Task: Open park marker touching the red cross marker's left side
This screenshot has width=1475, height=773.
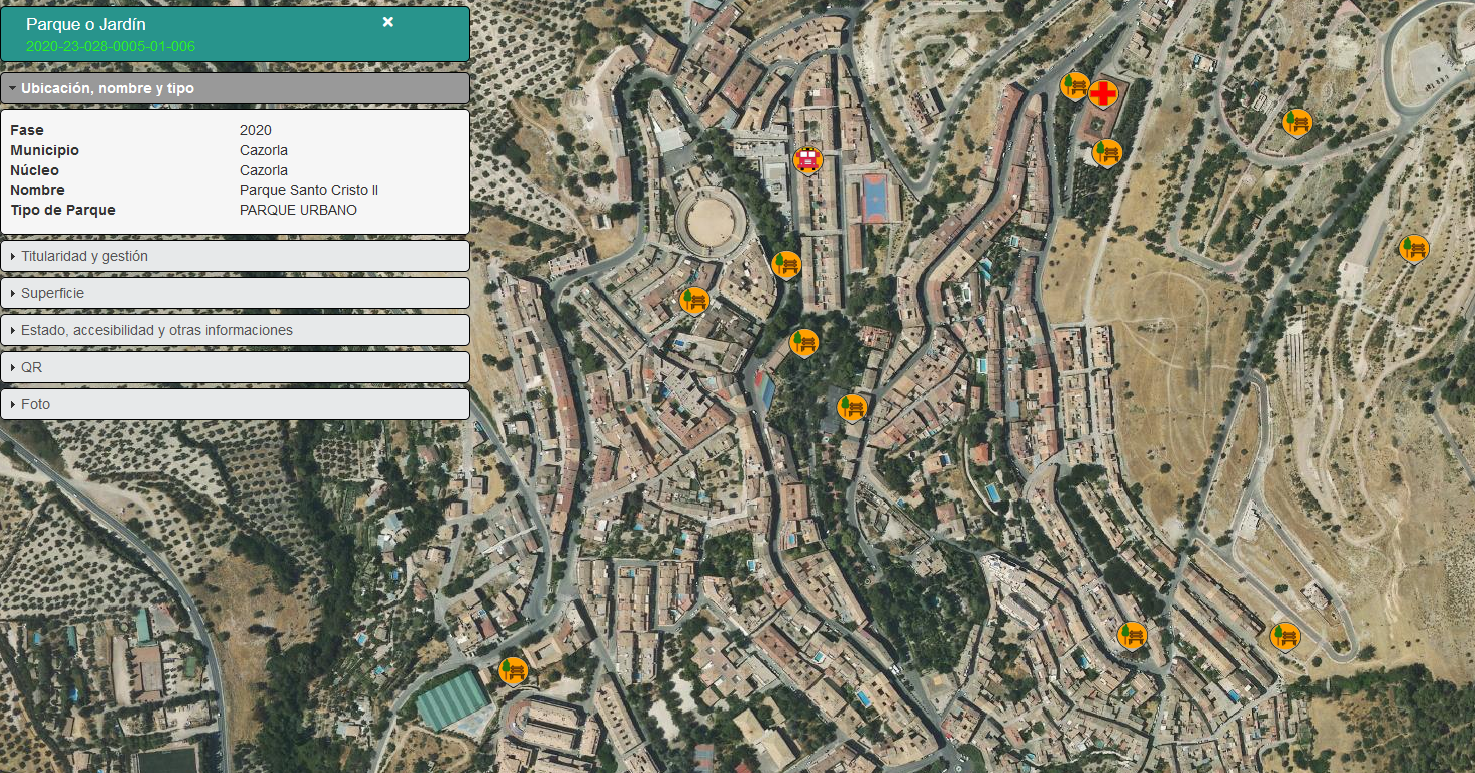Action: click(1075, 86)
